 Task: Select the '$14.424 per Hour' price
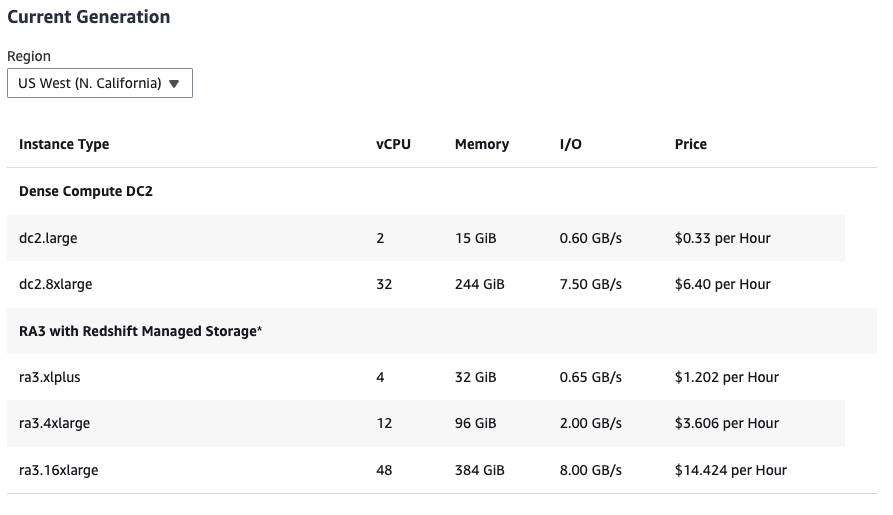731,470
